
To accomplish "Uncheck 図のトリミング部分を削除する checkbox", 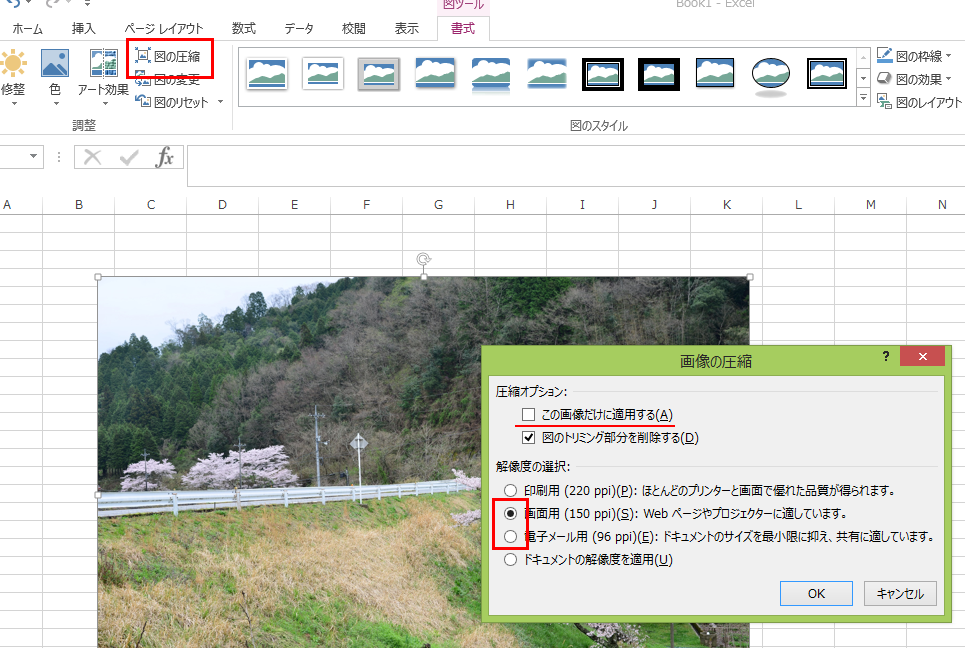I will [x=528, y=438].
